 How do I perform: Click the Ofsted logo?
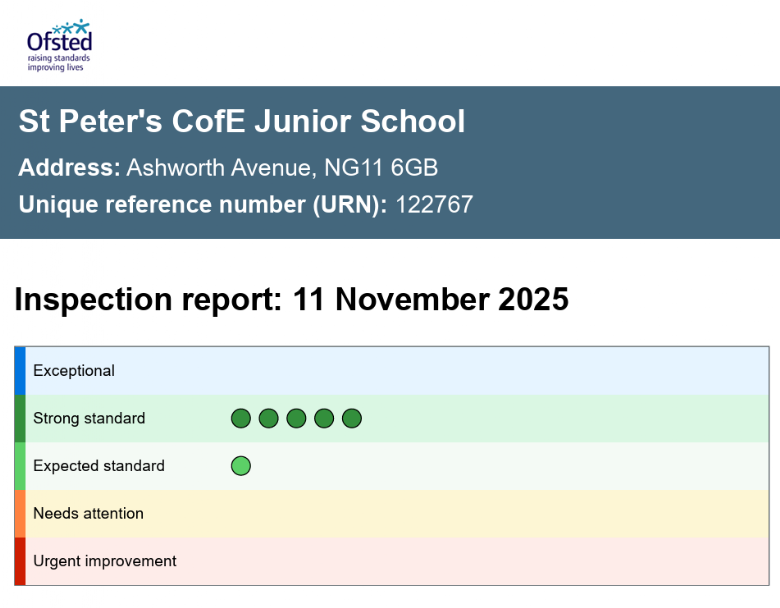pyautogui.click(x=59, y=46)
